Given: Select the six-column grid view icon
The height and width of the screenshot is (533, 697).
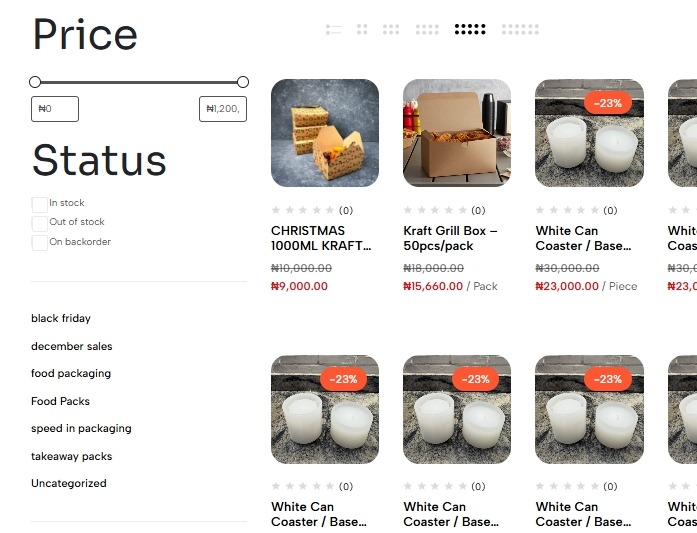Looking at the screenshot, I should click(x=520, y=30).
